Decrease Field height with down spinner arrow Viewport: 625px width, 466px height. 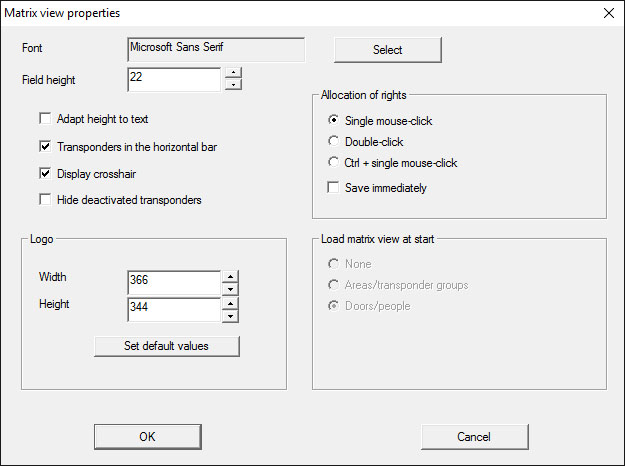pyautogui.click(x=233, y=85)
